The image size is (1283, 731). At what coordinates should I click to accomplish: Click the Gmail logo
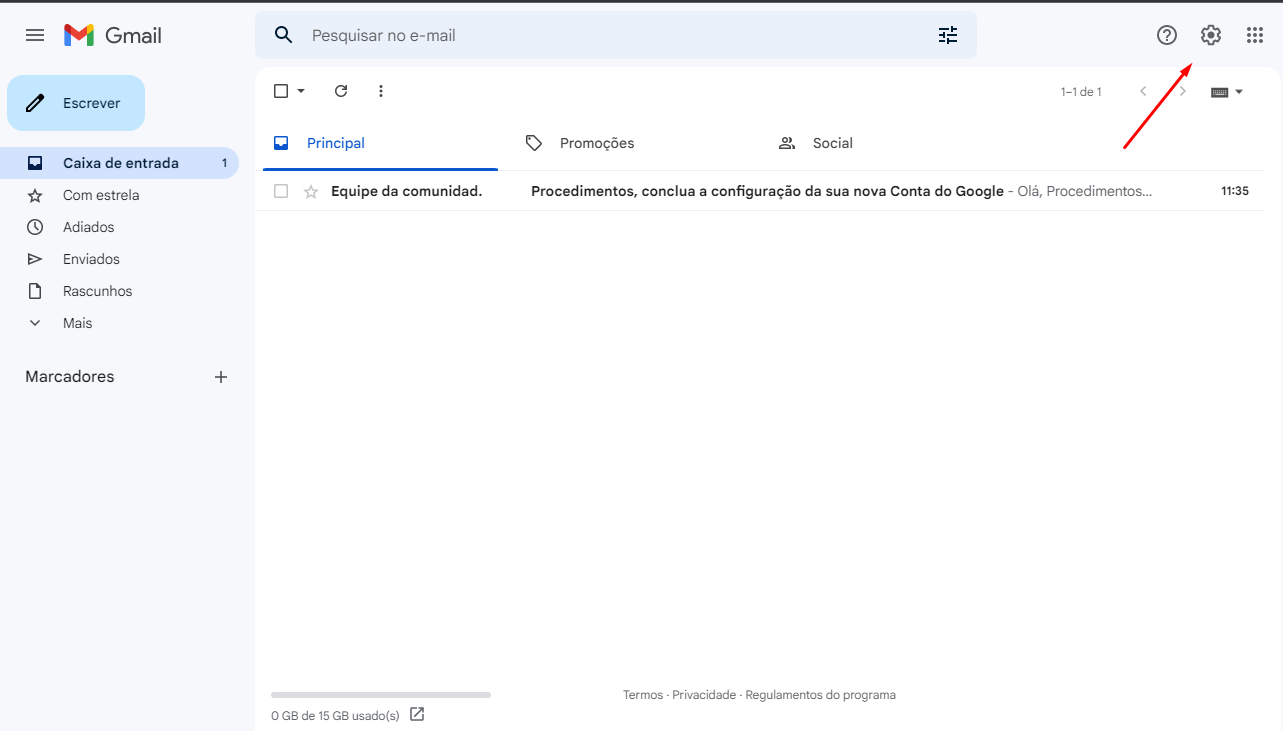(x=113, y=35)
